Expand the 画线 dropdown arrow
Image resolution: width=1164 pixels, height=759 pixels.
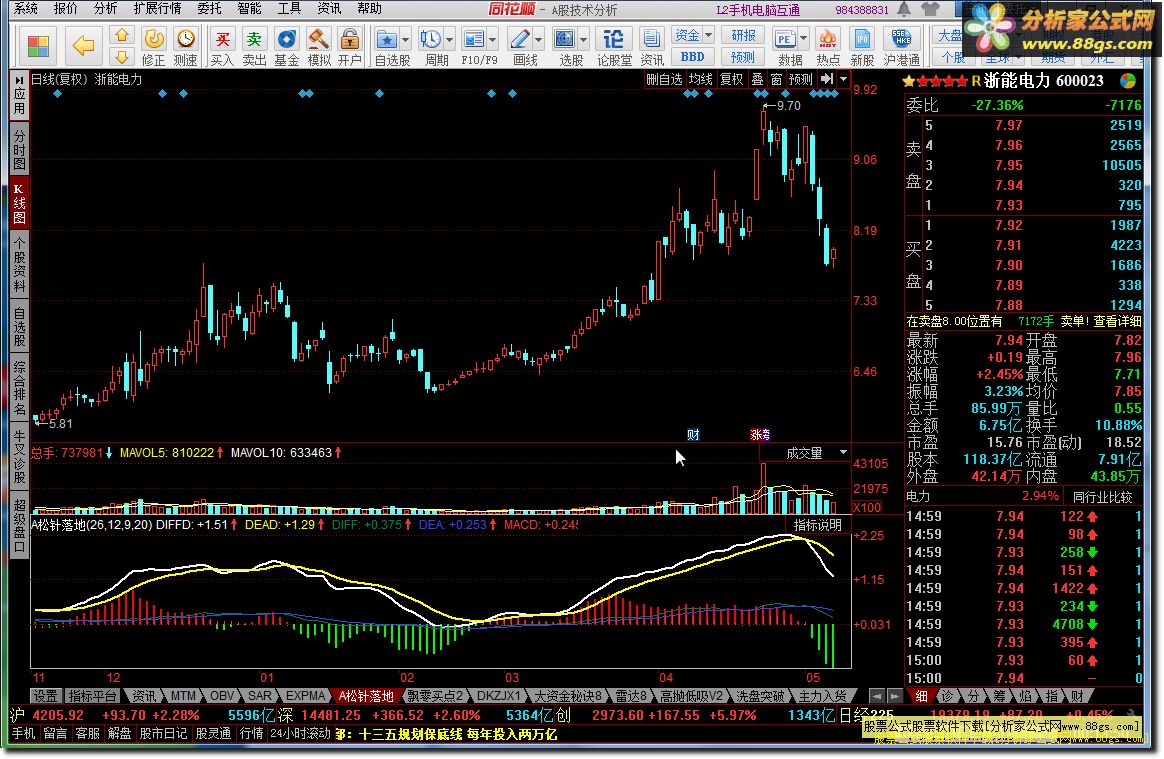pyautogui.click(x=538, y=39)
